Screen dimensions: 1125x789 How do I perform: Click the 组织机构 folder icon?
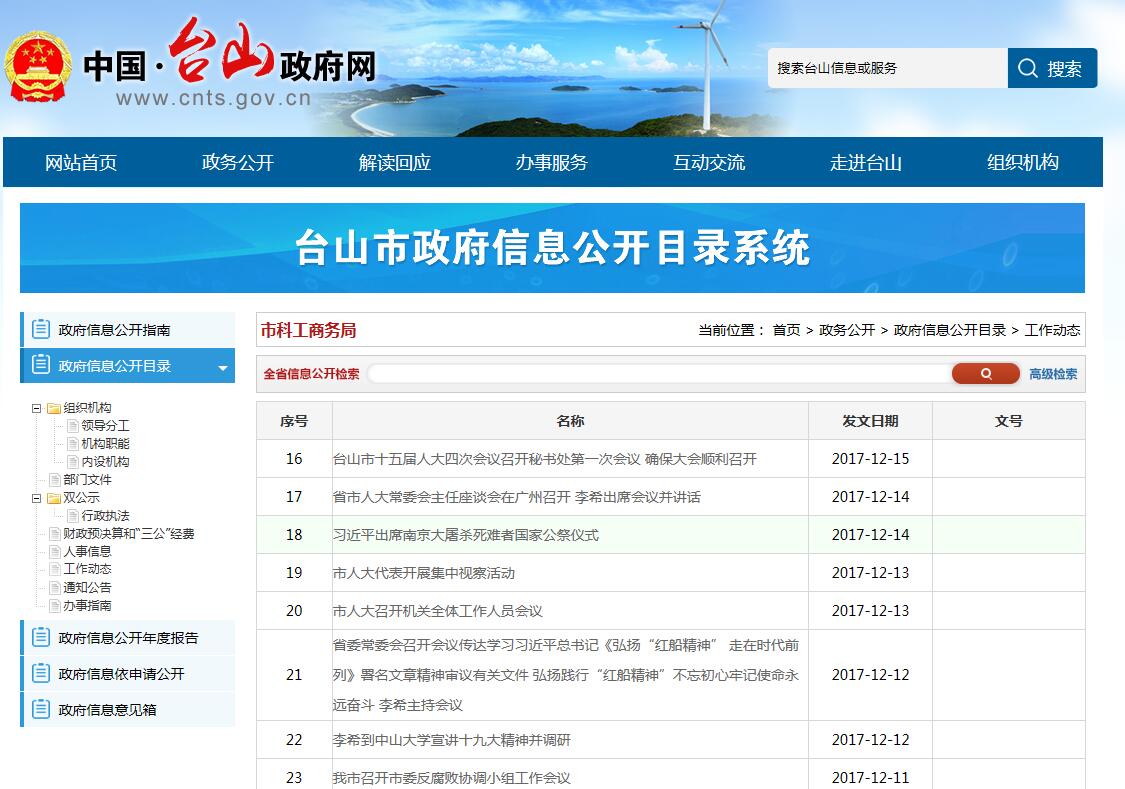pyautogui.click(x=54, y=408)
